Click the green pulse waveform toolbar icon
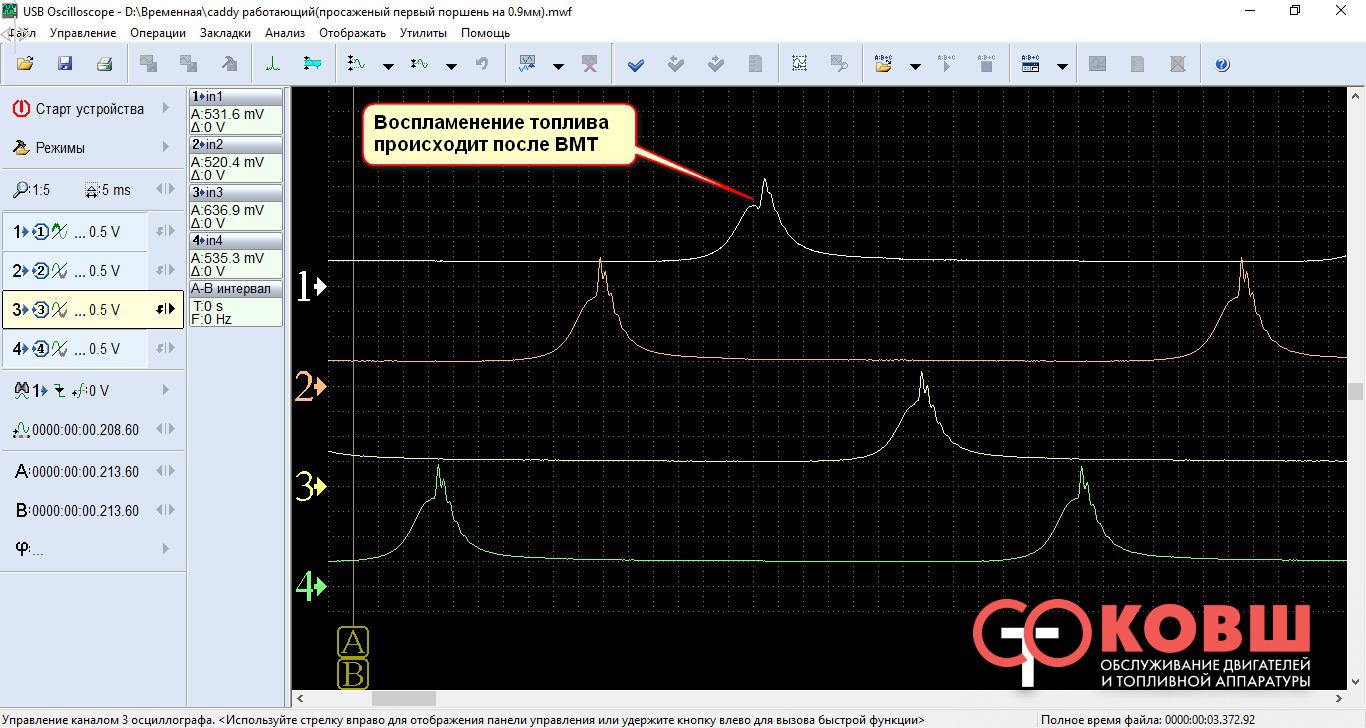The height and width of the screenshot is (728, 1366). coord(273,64)
